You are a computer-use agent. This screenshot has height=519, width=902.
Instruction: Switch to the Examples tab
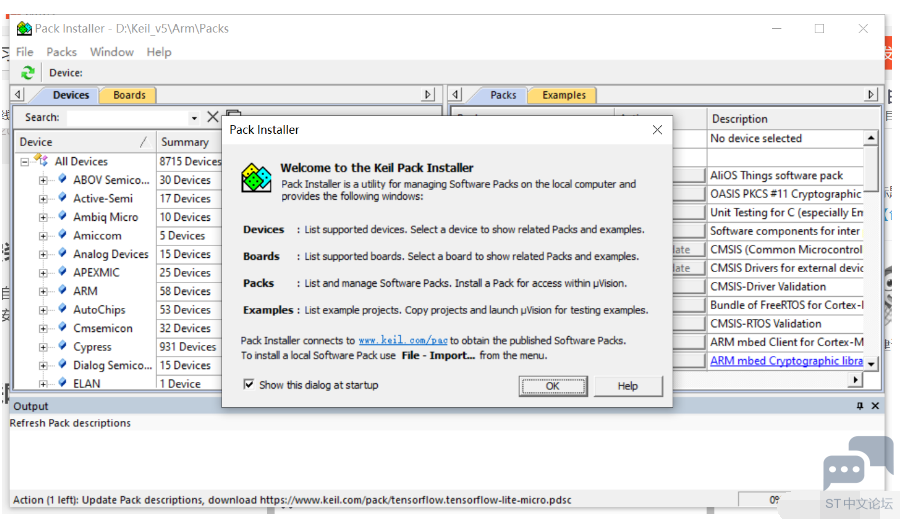tap(563, 95)
